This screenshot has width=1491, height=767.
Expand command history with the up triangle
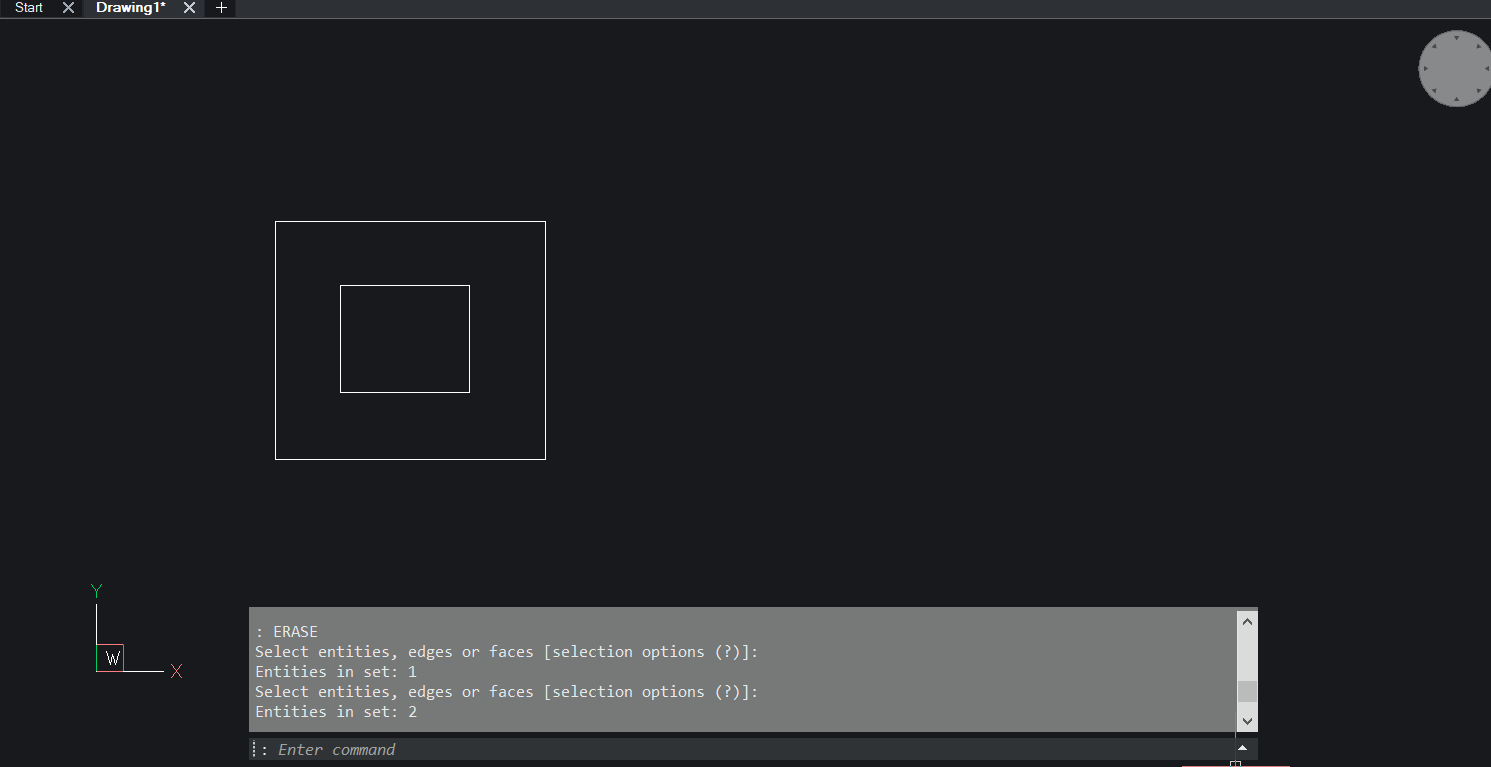[1242, 748]
